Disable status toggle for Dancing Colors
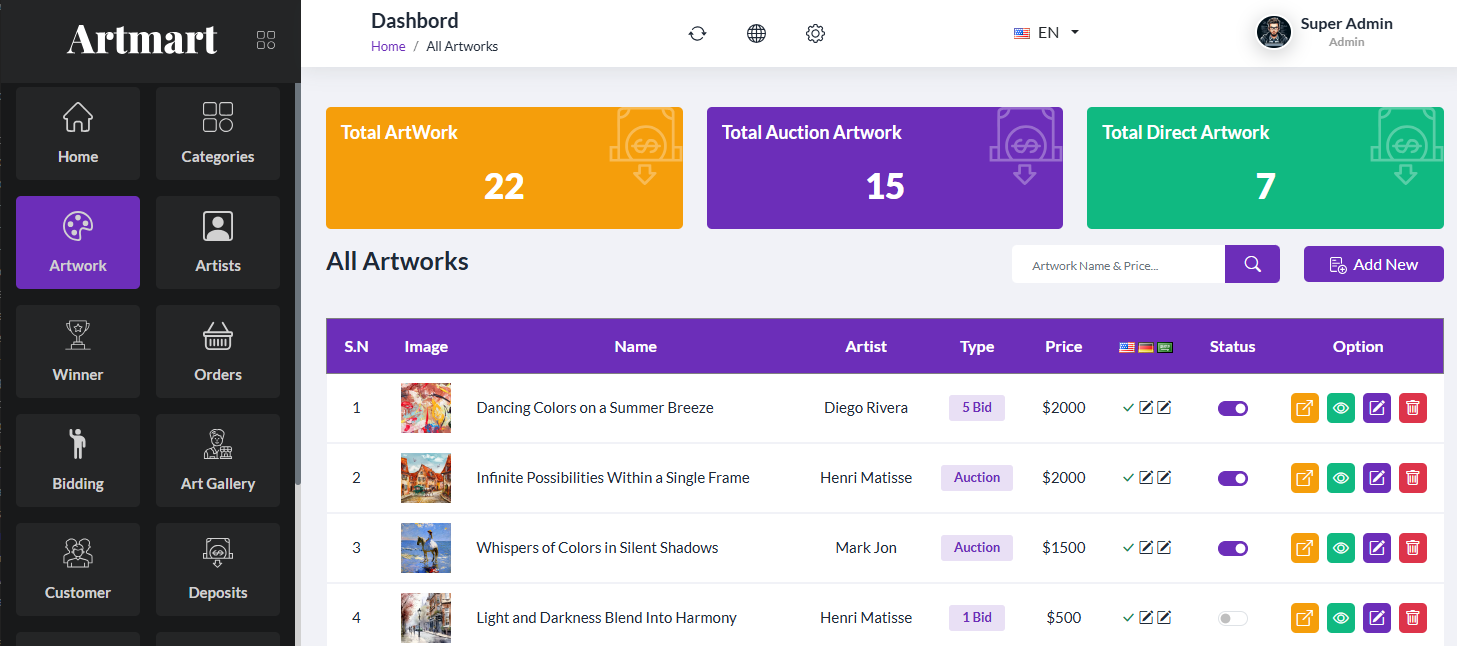Viewport: 1457px width, 646px height. click(x=1232, y=408)
